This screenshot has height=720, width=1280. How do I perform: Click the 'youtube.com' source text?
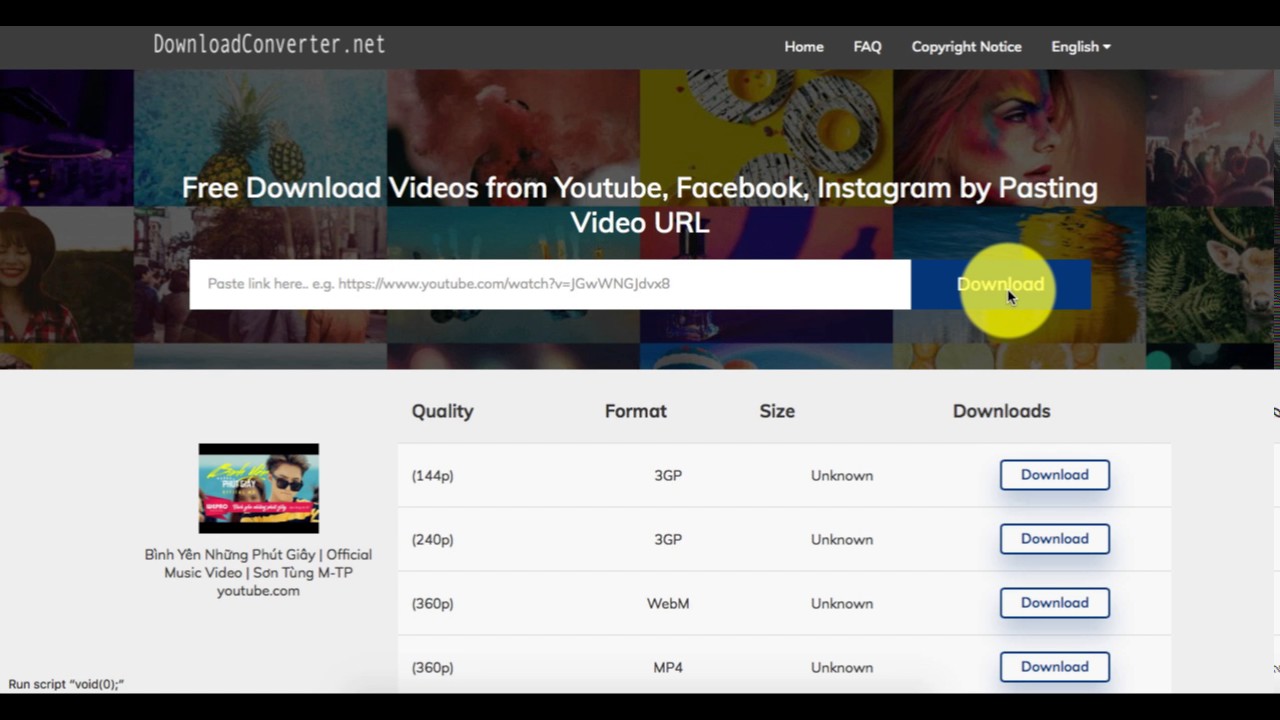[x=258, y=591]
